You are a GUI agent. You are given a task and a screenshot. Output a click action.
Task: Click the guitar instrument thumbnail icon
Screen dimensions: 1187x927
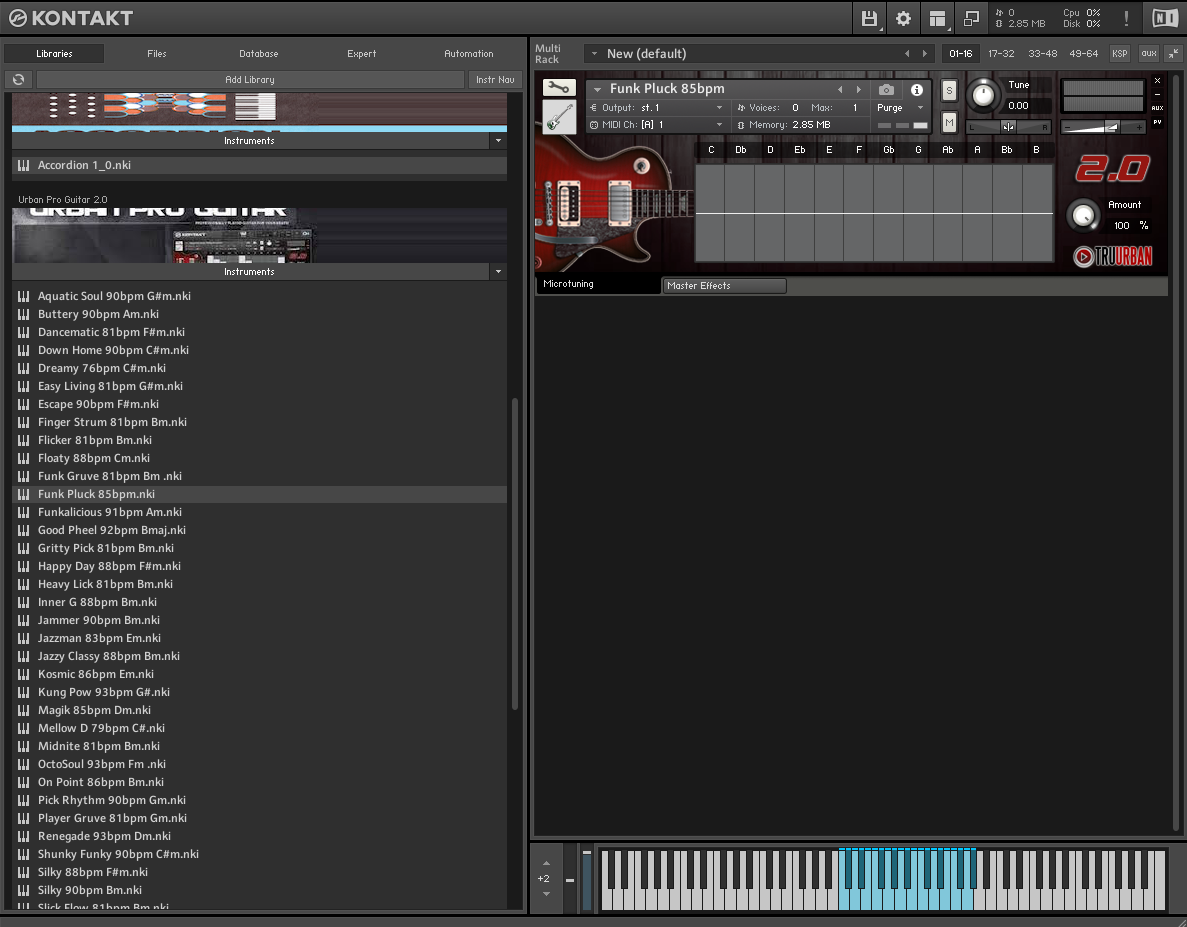pyautogui.click(x=559, y=117)
